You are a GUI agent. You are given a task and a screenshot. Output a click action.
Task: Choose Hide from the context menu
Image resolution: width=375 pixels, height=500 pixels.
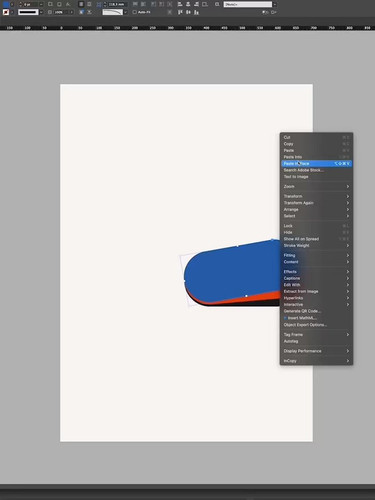(316, 232)
